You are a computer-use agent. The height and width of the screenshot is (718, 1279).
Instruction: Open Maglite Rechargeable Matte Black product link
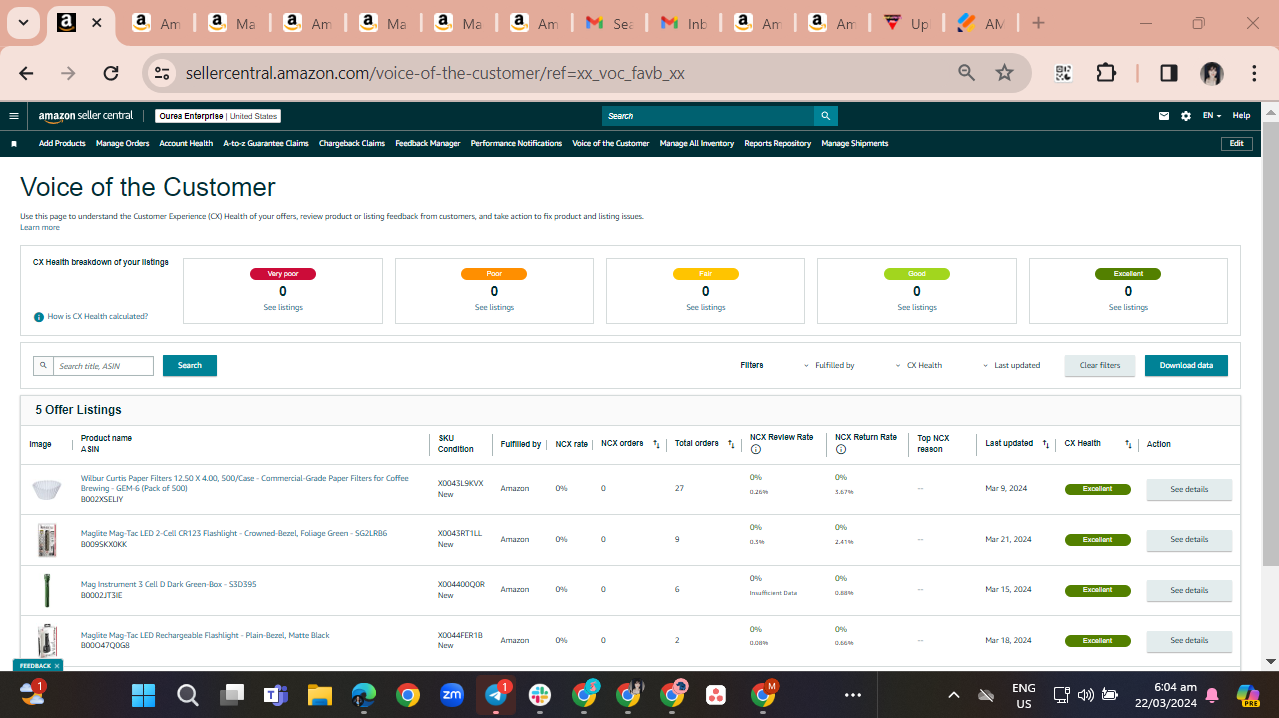point(205,636)
